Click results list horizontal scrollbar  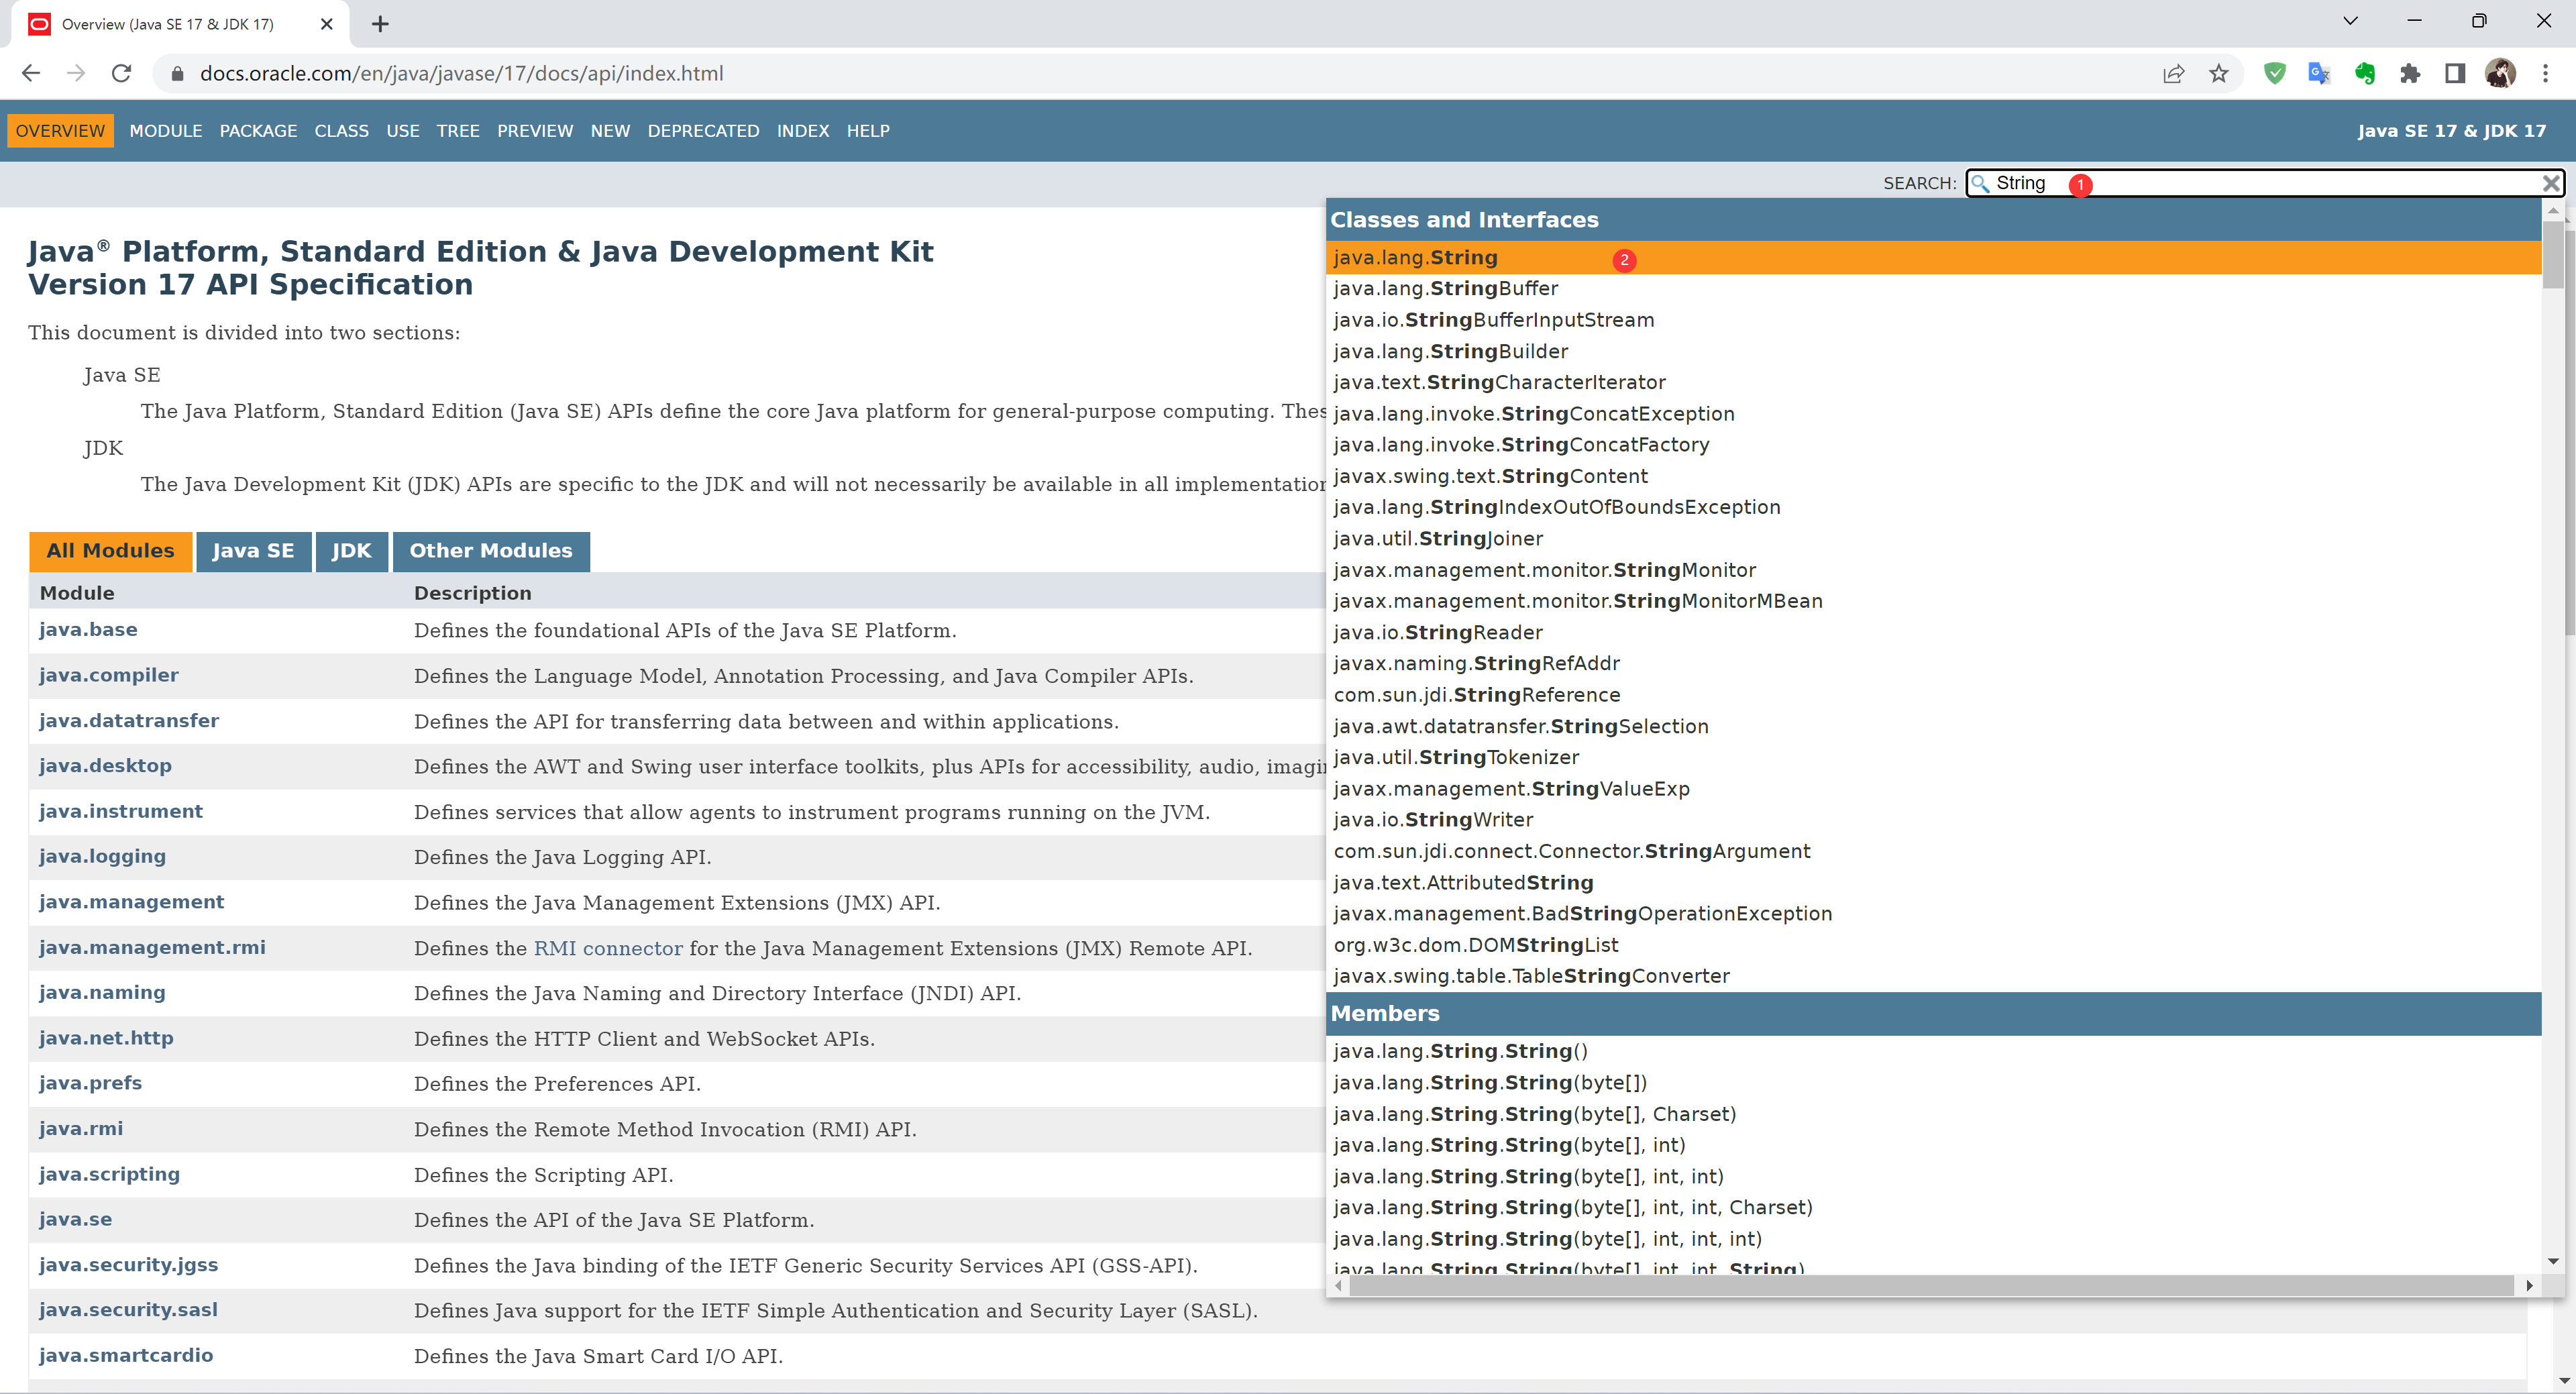pyautogui.click(x=1932, y=1285)
